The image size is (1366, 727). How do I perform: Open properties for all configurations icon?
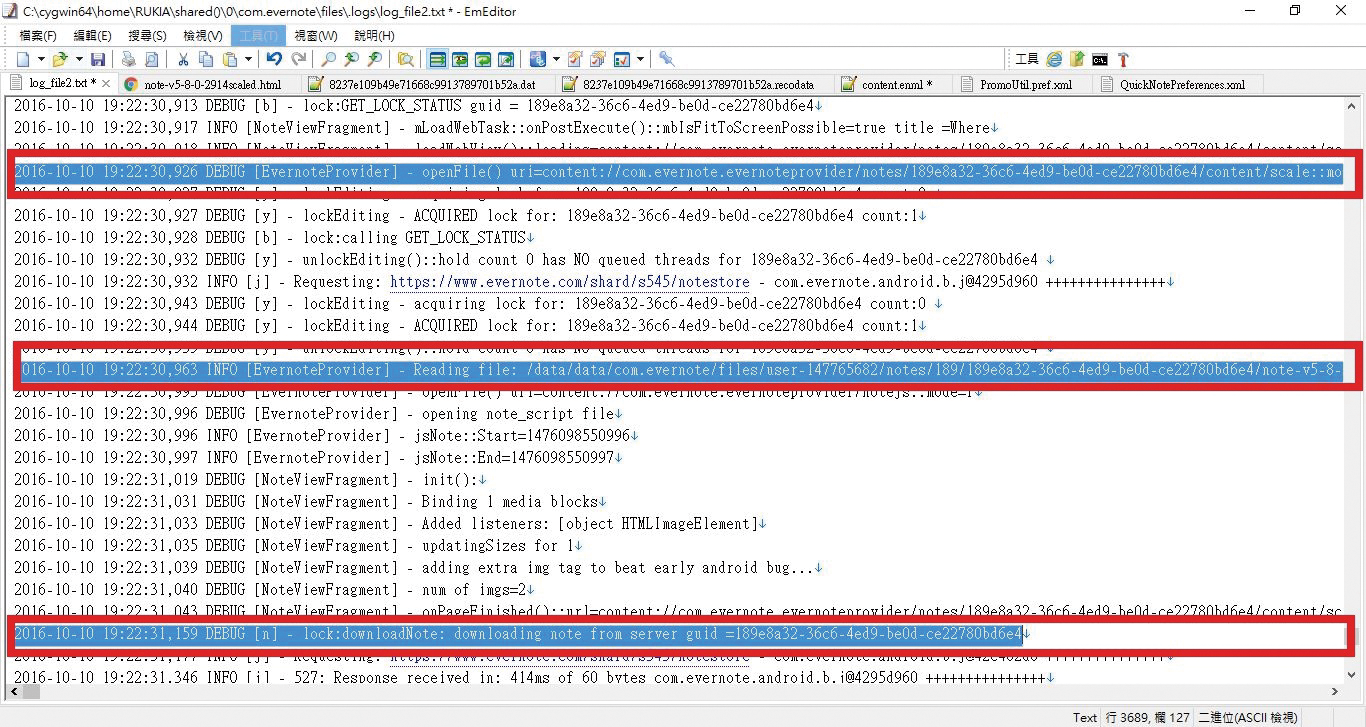[x=598, y=59]
